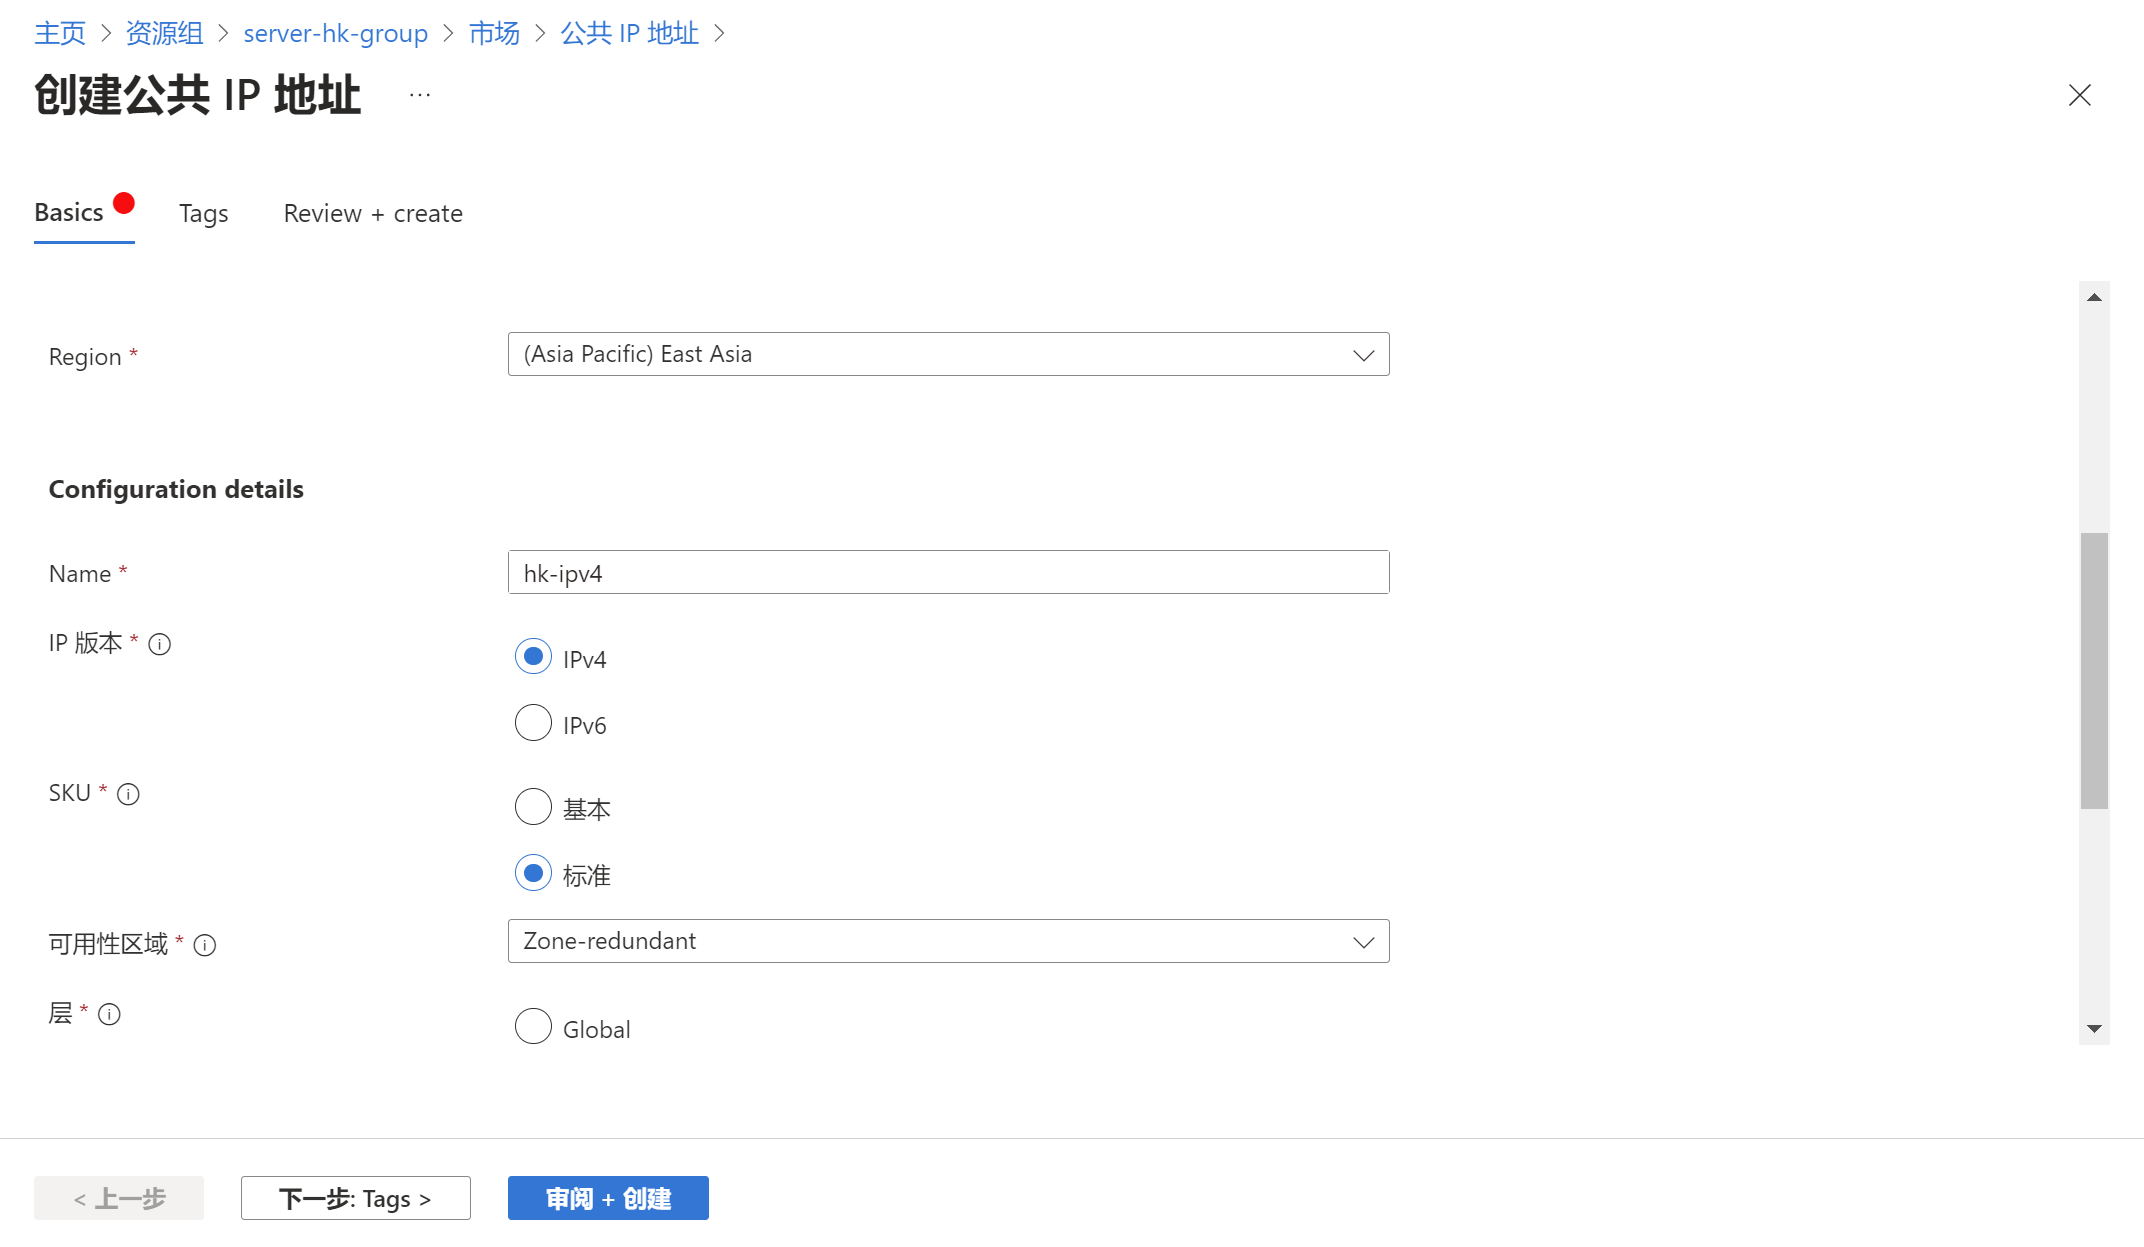
Task: Click the info icon next to SKU
Action: coord(128,795)
